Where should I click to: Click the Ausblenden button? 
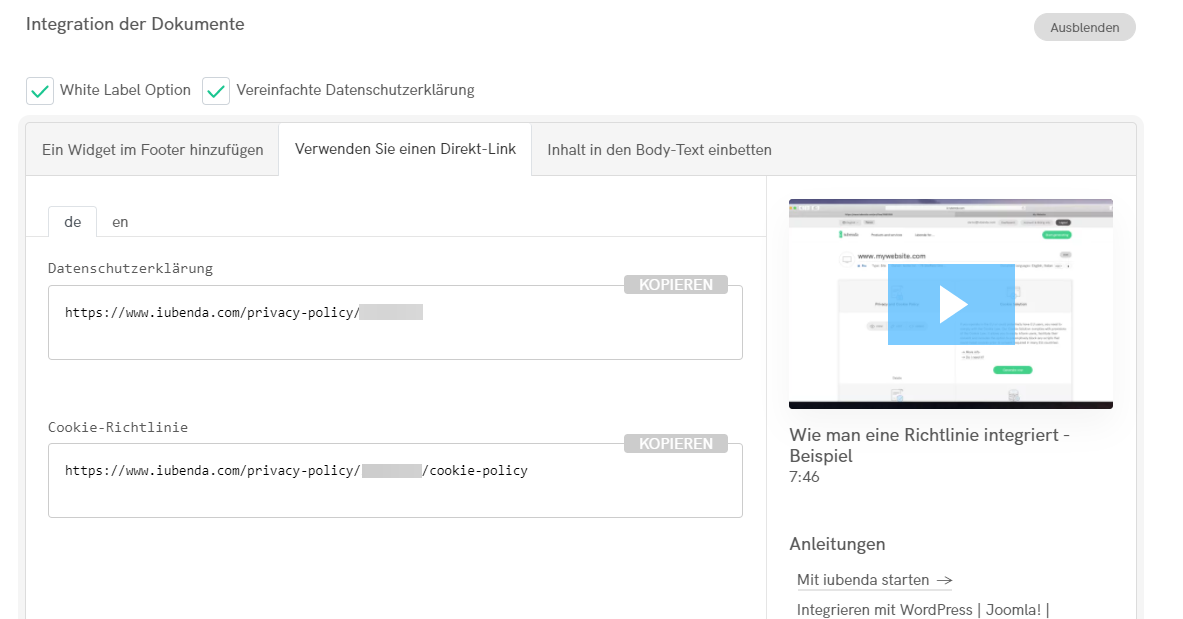[x=1084, y=27]
